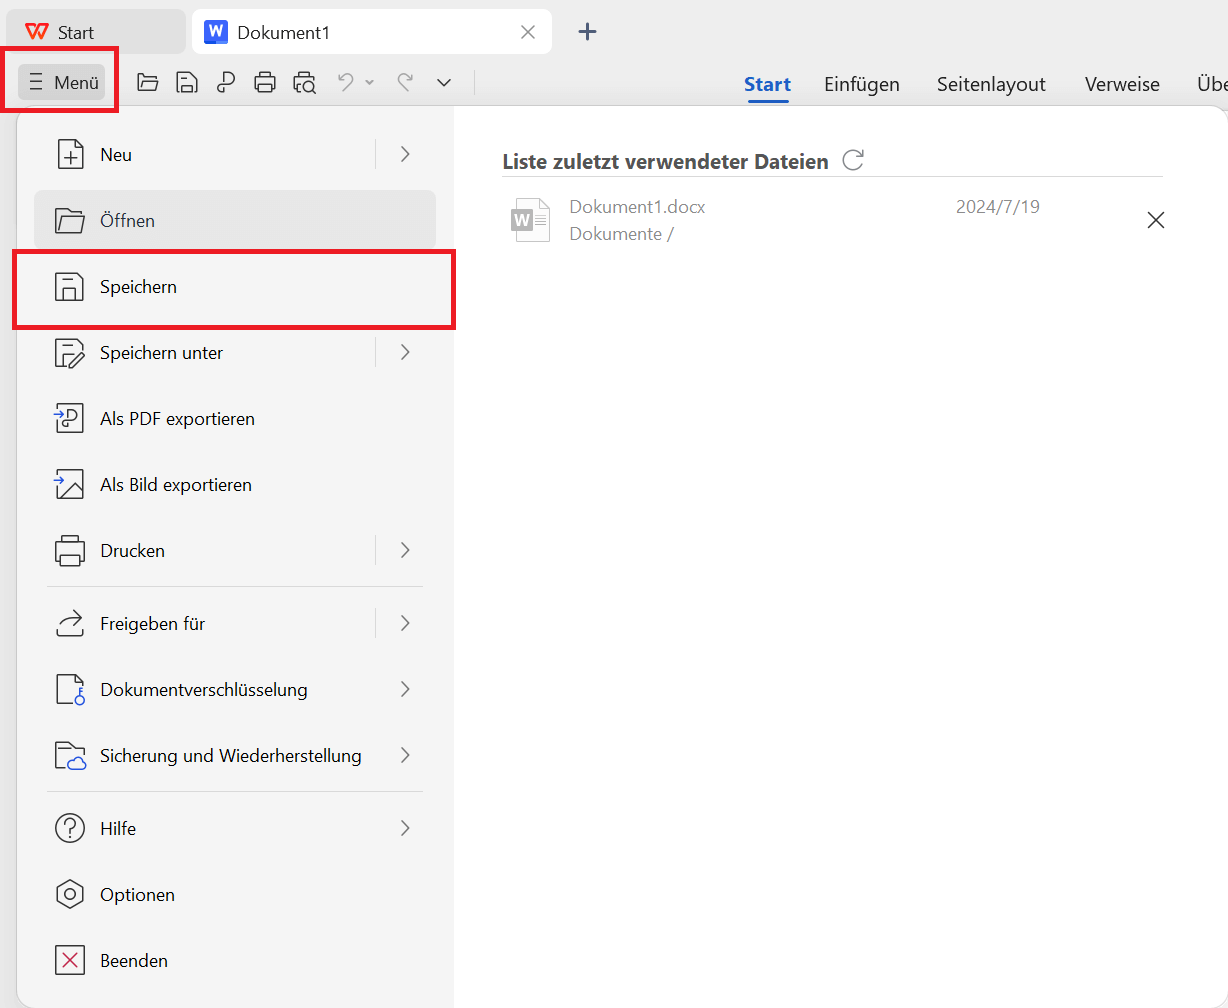Open Dokument1.docx from recent files

[636, 206]
